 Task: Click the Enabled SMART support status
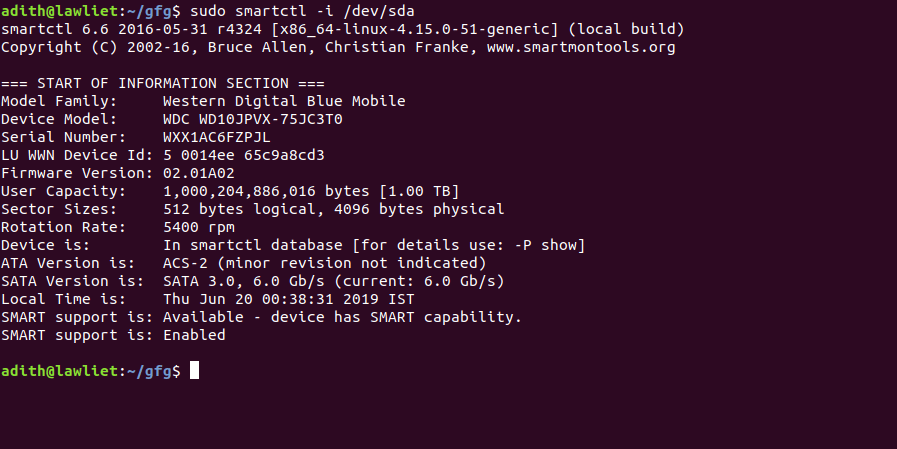tap(194, 335)
